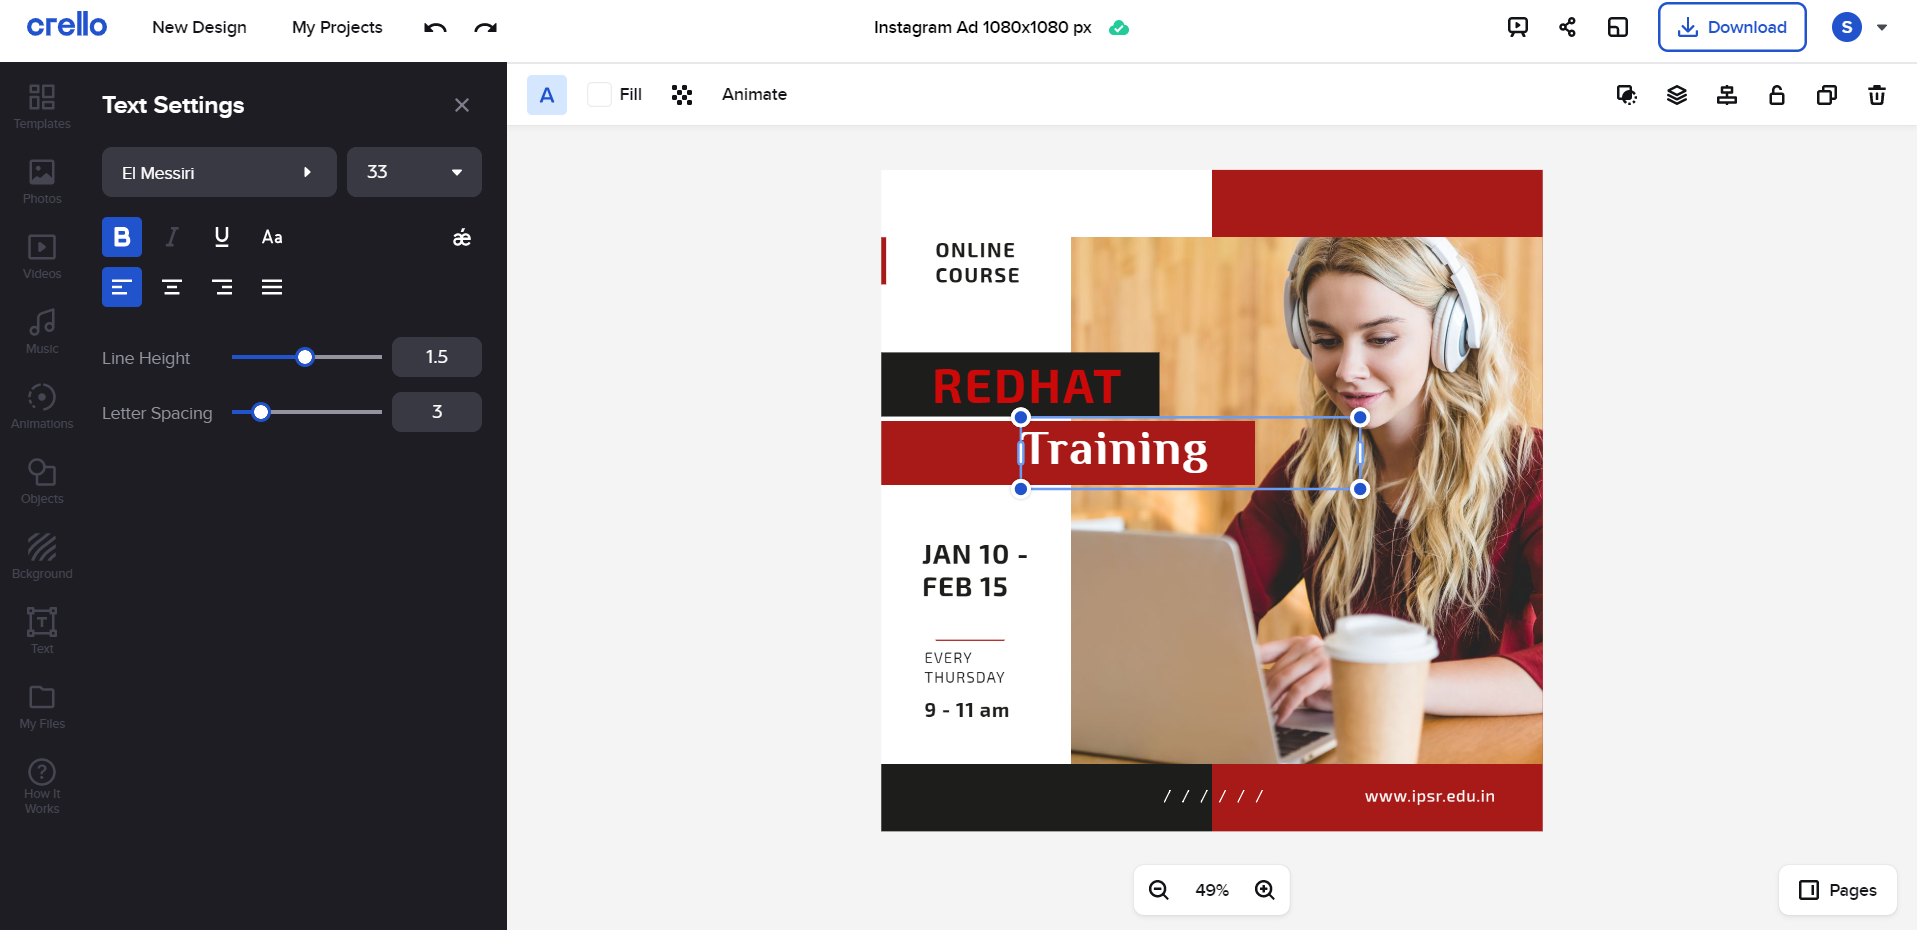Select the REDHAT text on canvas
Image resolution: width=1917 pixels, height=930 pixels.
pyautogui.click(x=1027, y=387)
